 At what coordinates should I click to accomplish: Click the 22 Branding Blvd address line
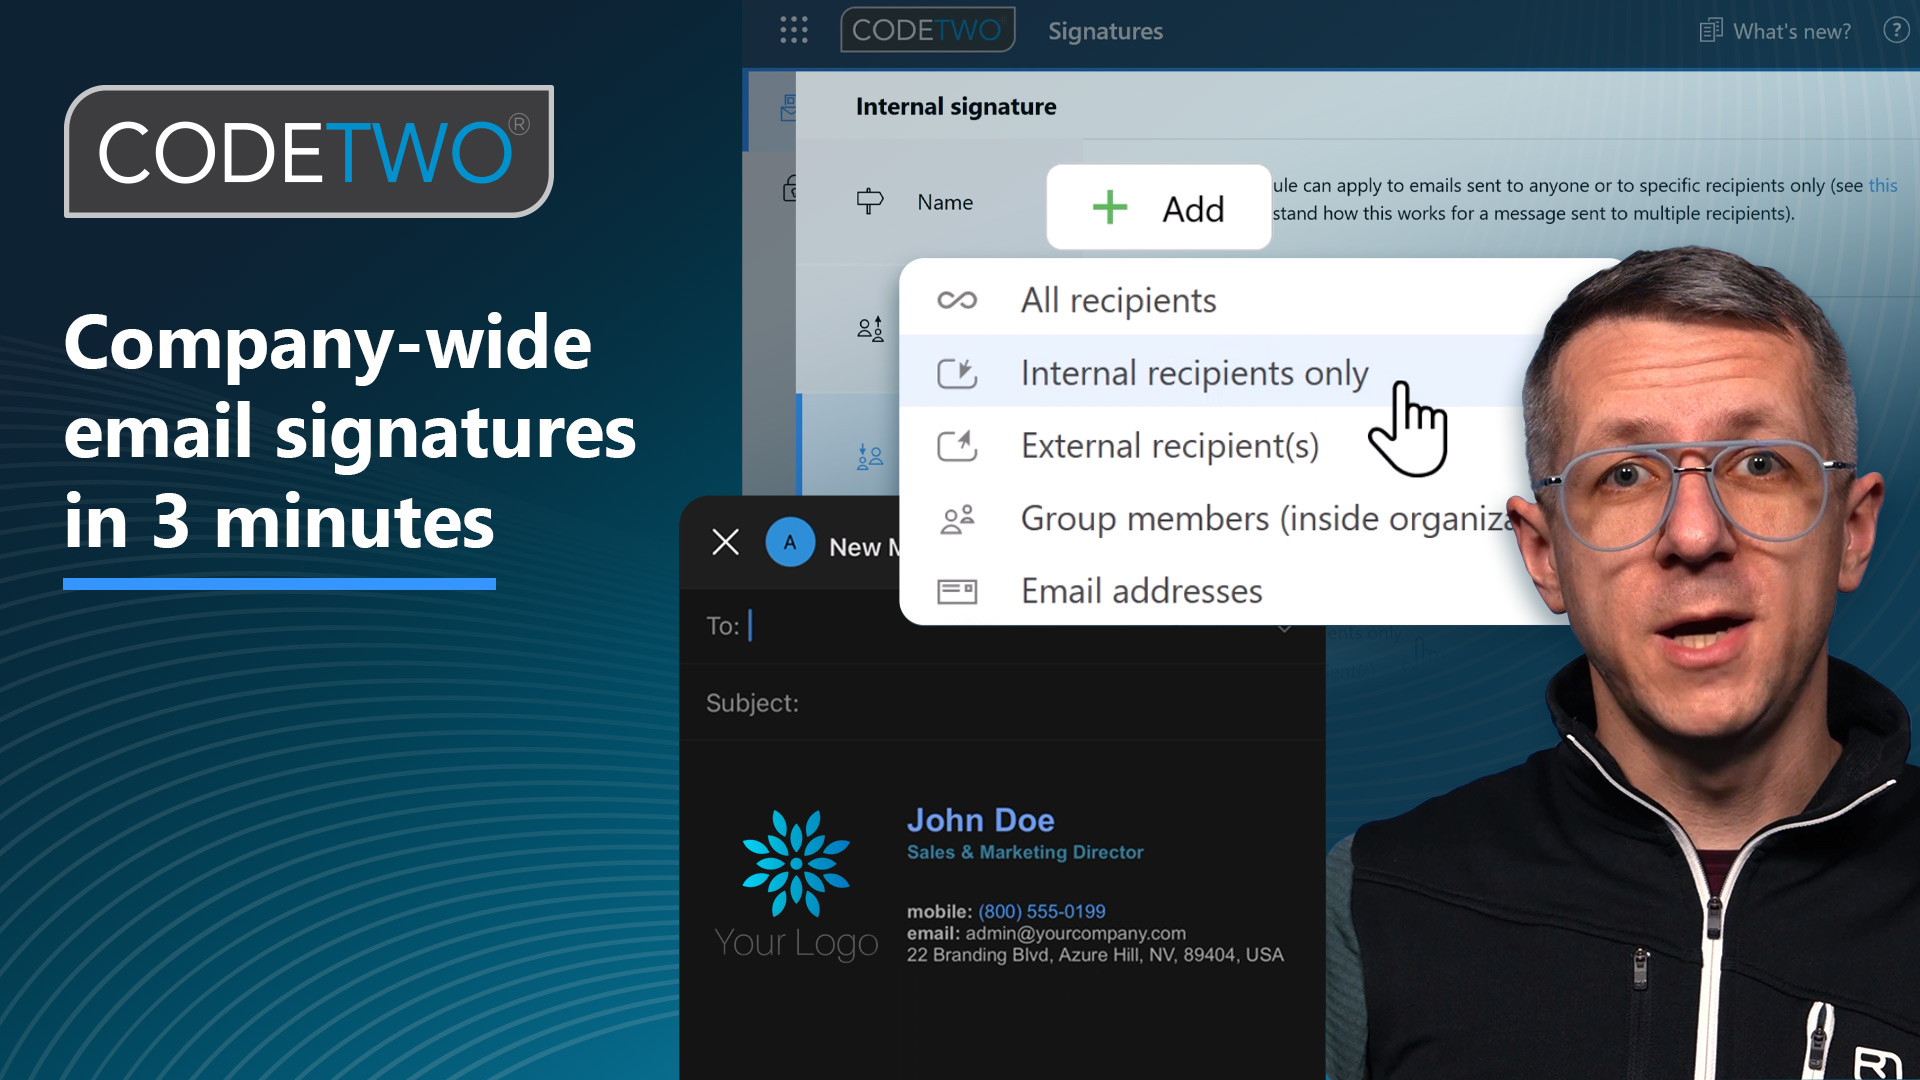point(1095,955)
